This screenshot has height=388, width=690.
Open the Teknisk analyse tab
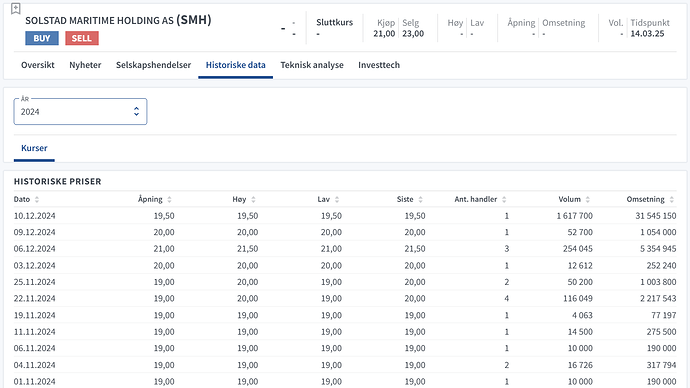click(x=312, y=65)
